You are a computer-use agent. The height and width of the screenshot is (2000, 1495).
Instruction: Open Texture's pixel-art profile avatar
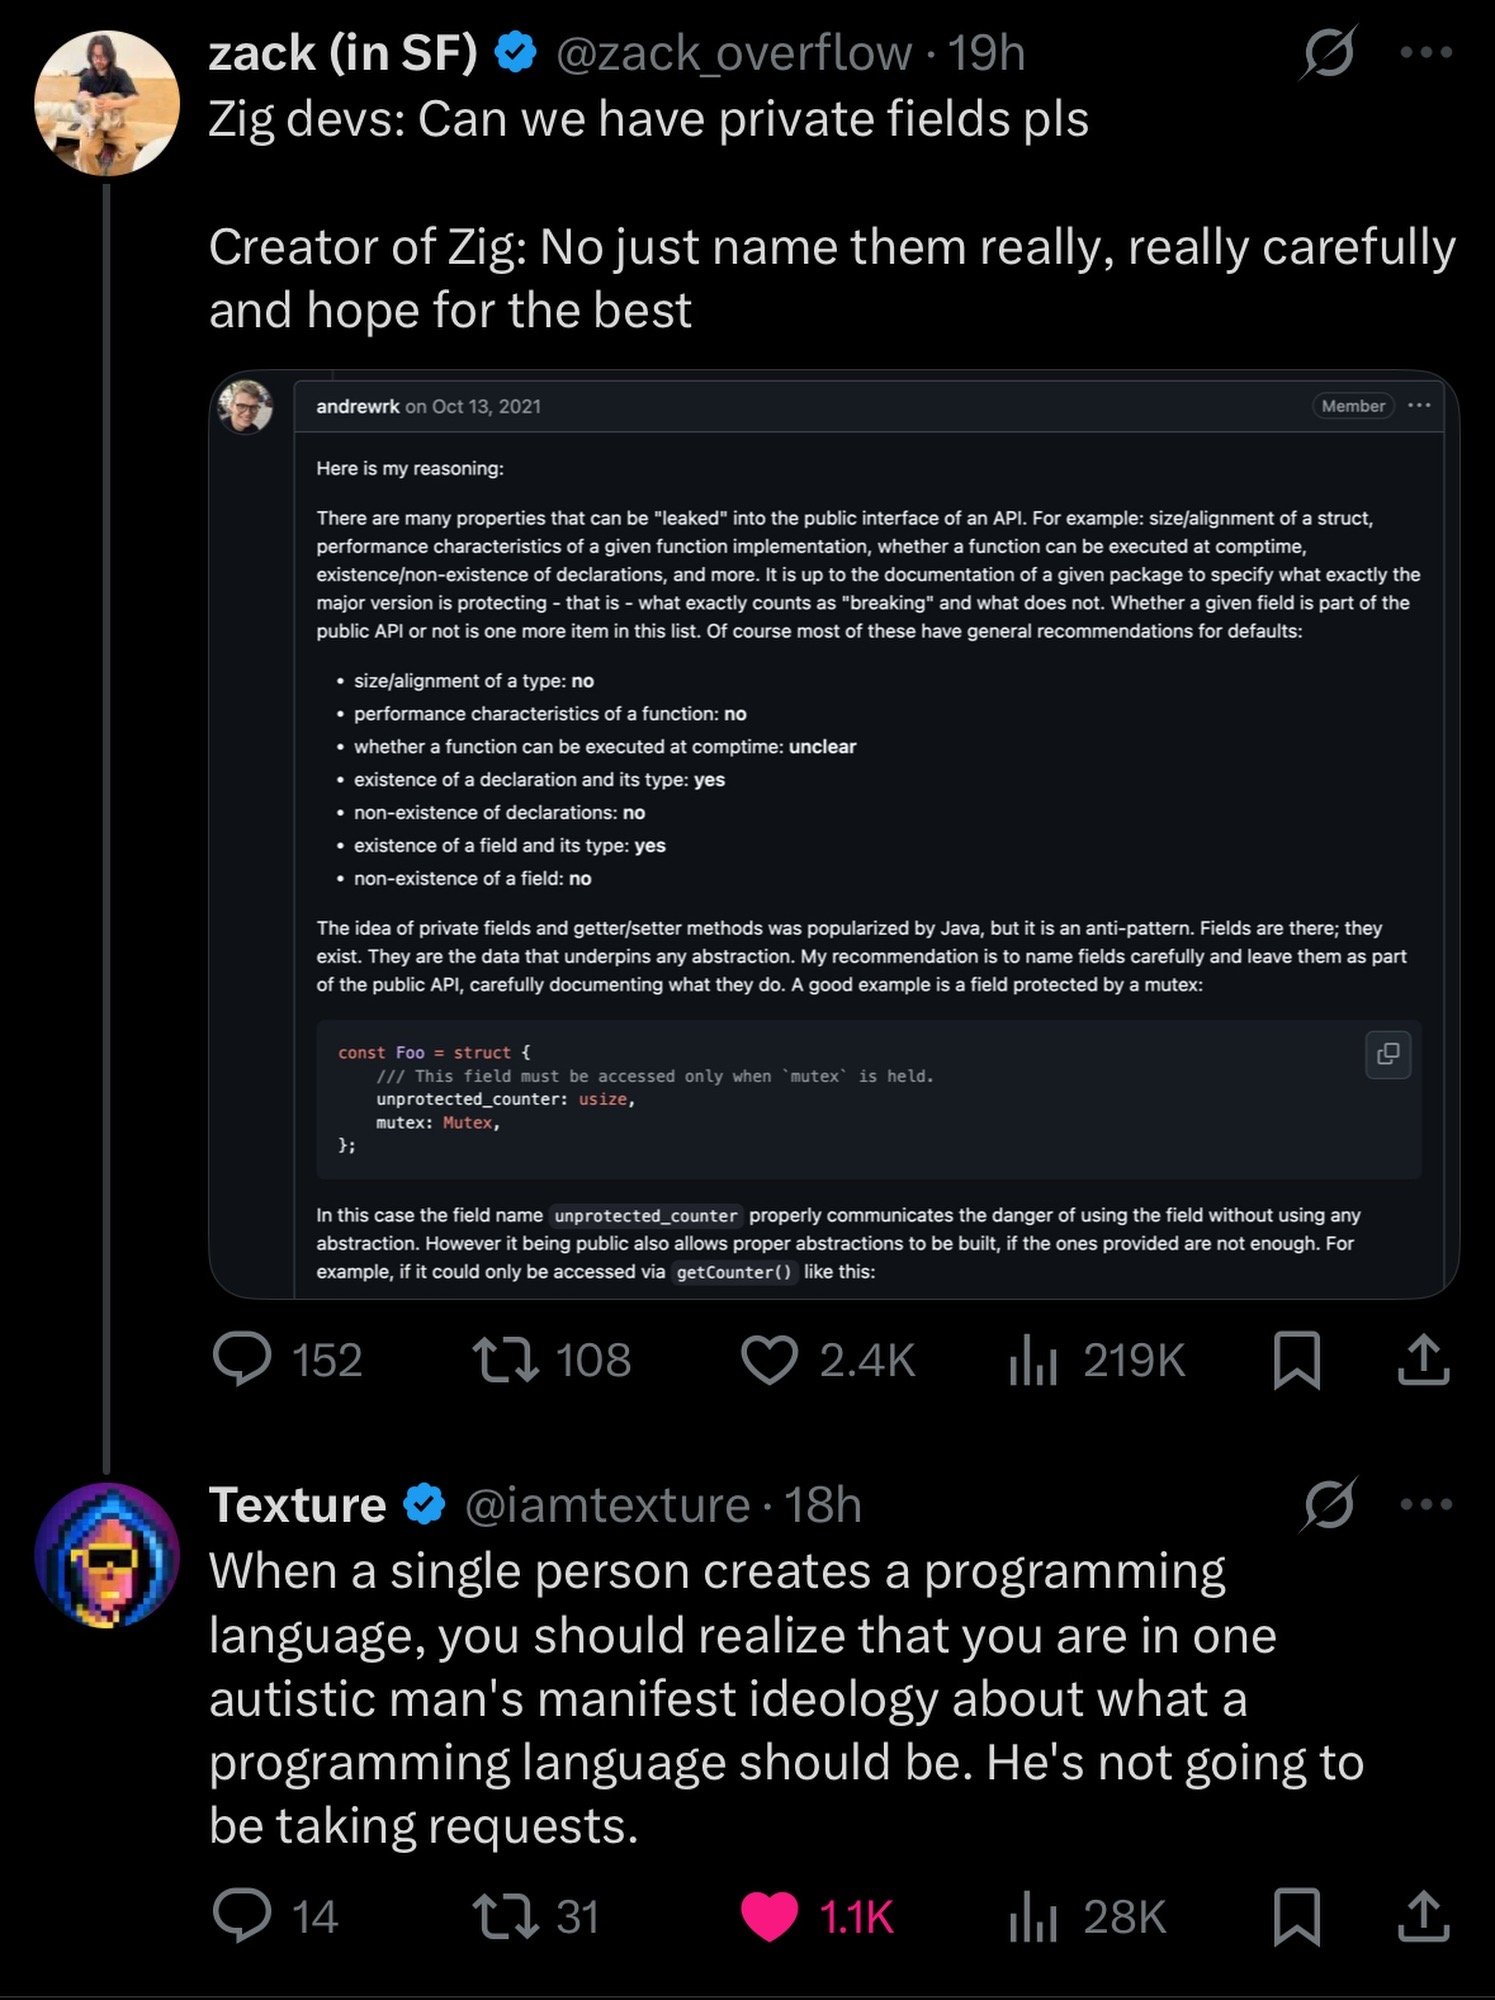click(107, 1556)
